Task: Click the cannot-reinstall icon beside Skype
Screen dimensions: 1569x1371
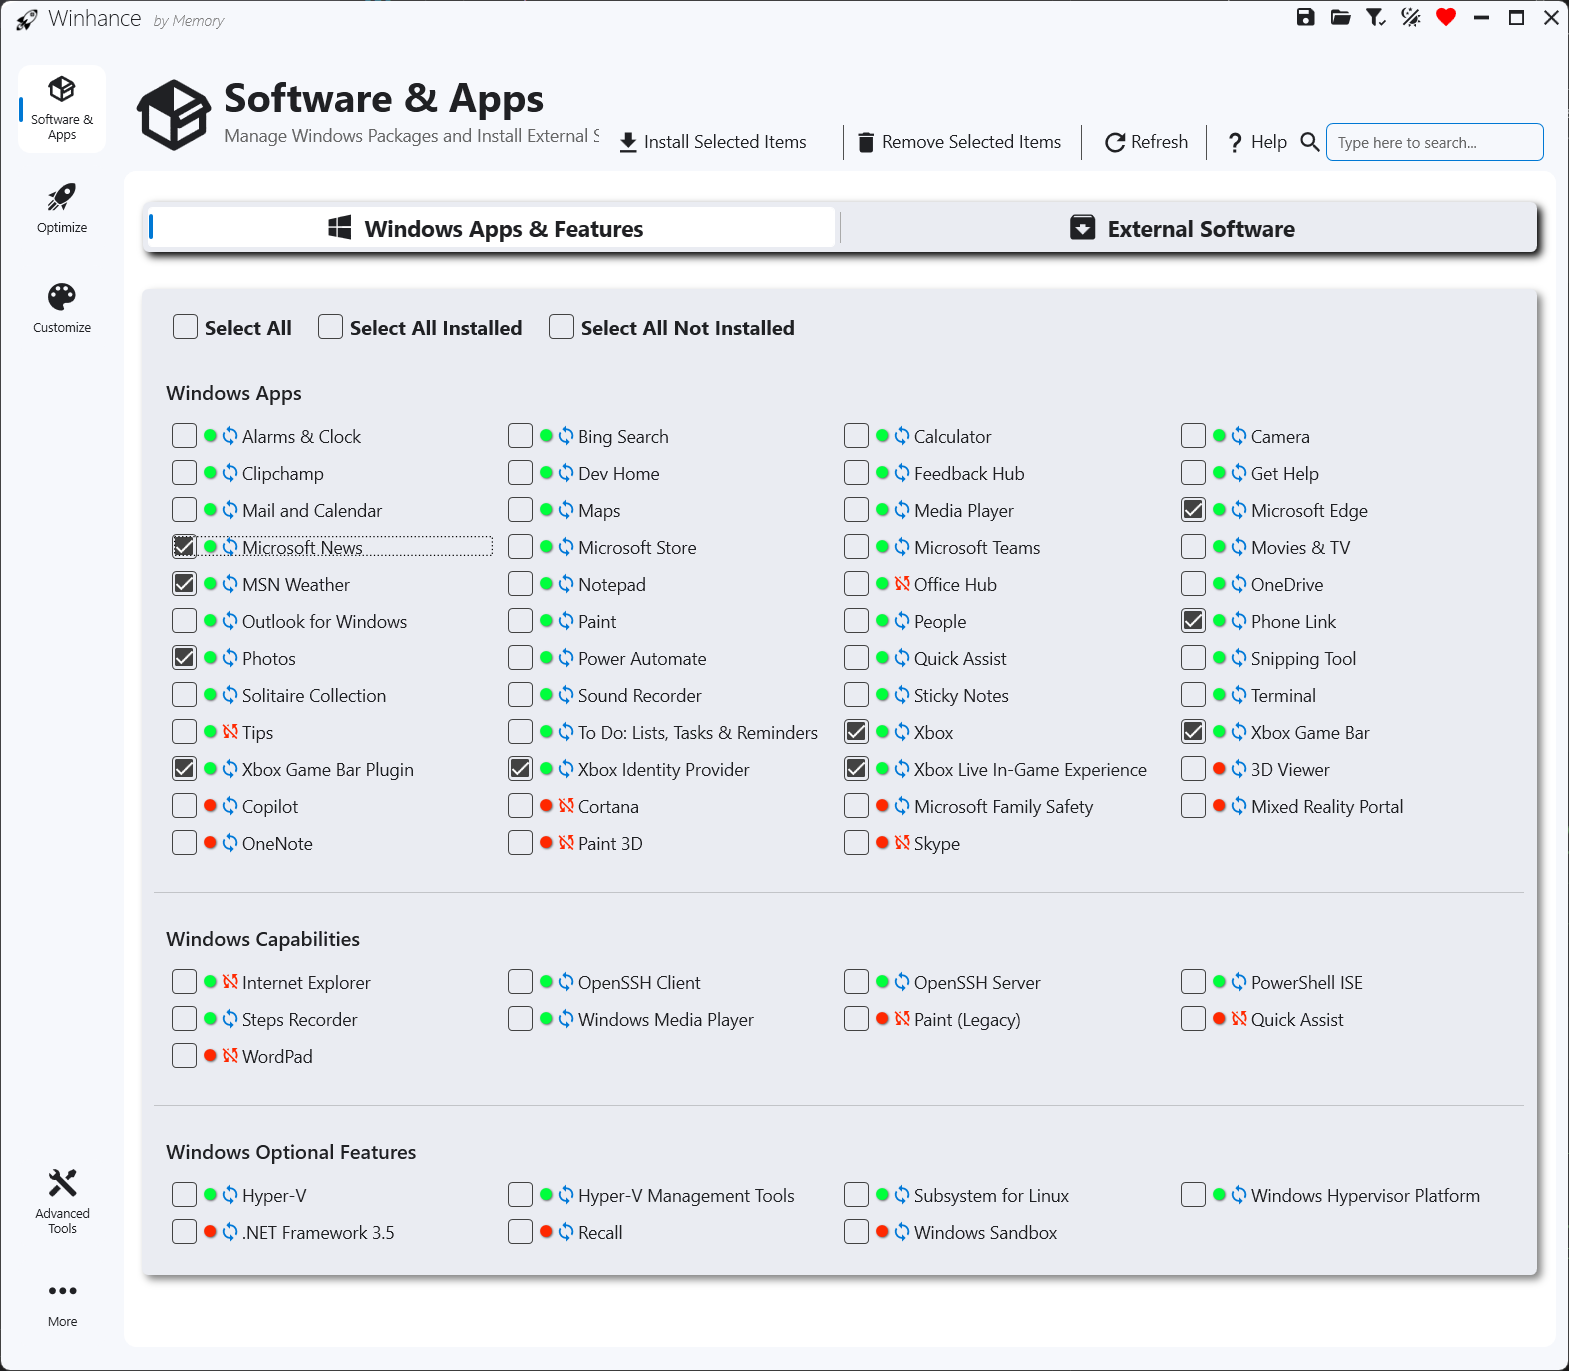Action: pos(902,843)
